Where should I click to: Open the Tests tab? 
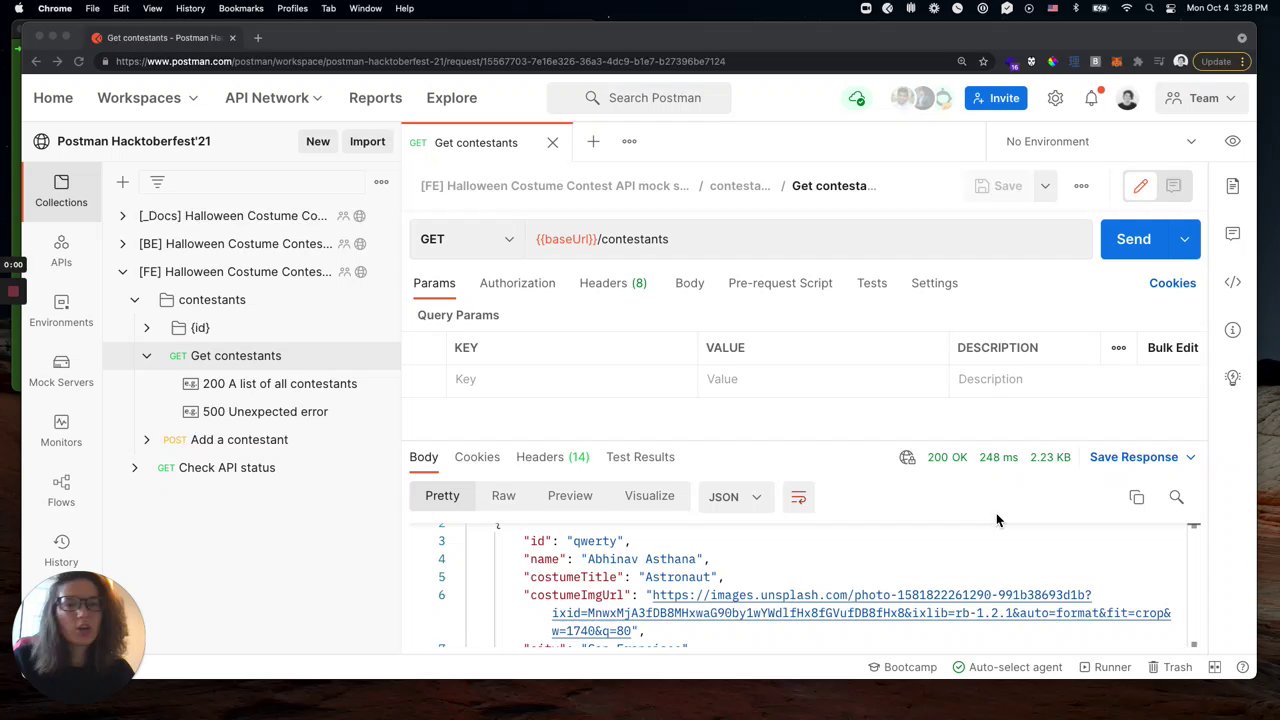pyautogui.click(x=872, y=283)
